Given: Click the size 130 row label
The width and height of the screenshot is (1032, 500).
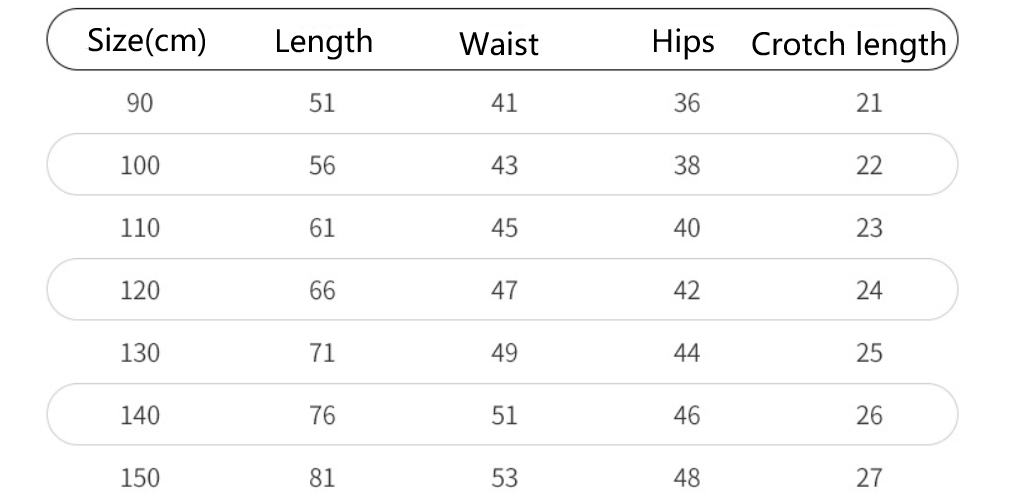Looking at the screenshot, I should tap(140, 353).
